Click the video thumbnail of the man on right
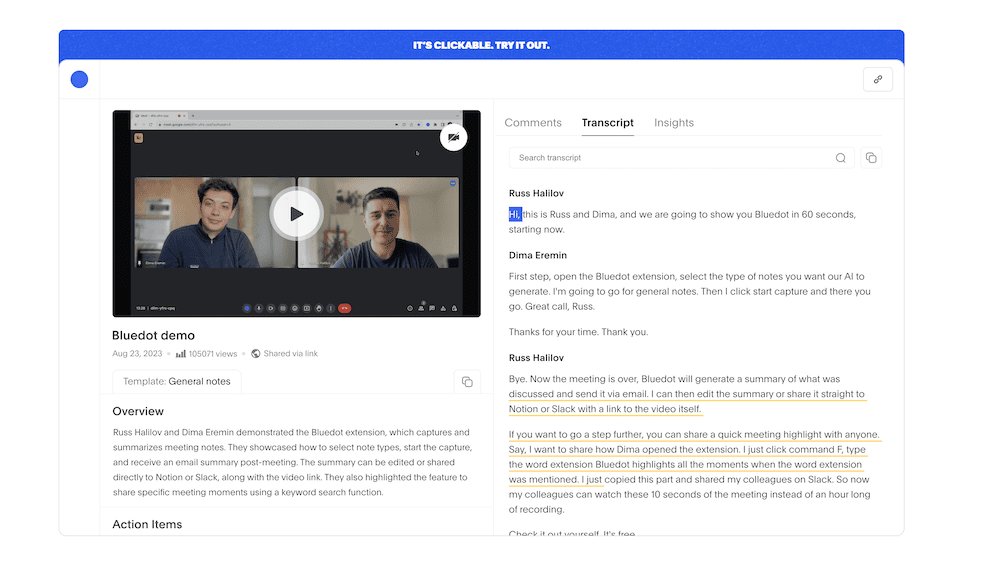The height and width of the screenshot is (575, 1000). (x=378, y=222)
